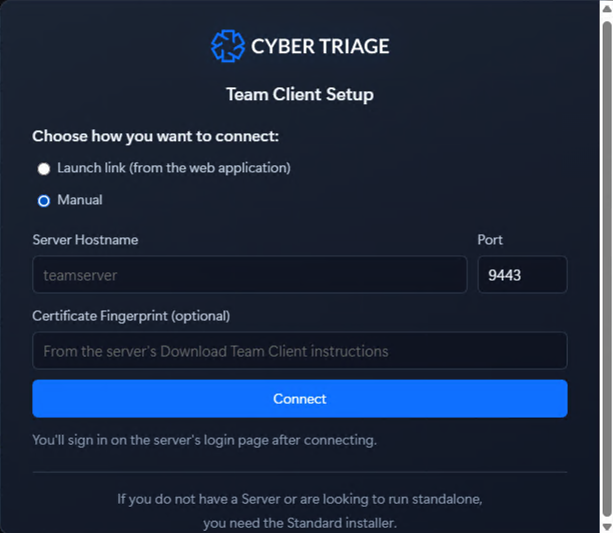This screenshot has height=533, width=613.
Task: Click the 'Port' label
Action: 490,240
